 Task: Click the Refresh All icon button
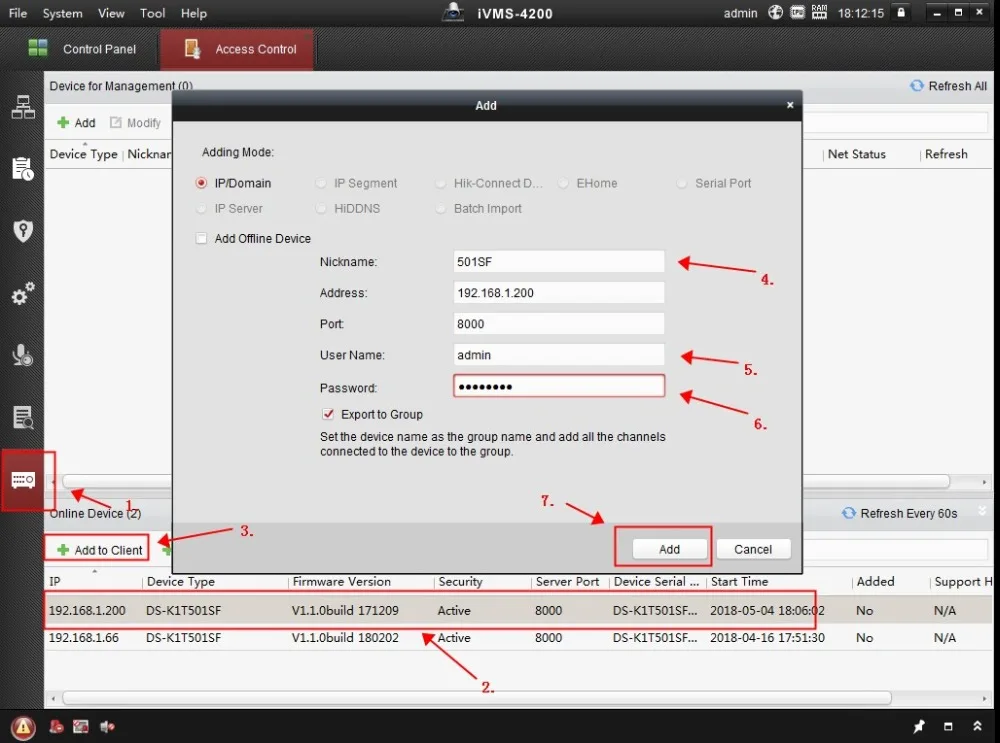tap(916, 85)
